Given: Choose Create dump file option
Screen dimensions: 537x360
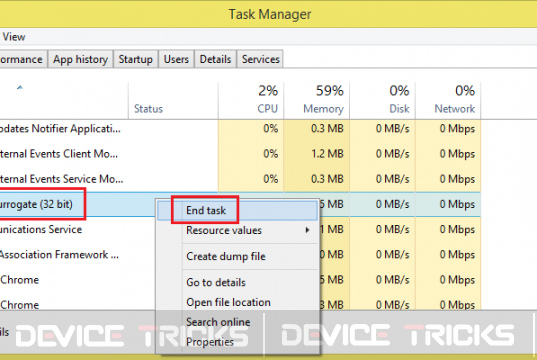Looking at the screenshot, I should [226, 256].
